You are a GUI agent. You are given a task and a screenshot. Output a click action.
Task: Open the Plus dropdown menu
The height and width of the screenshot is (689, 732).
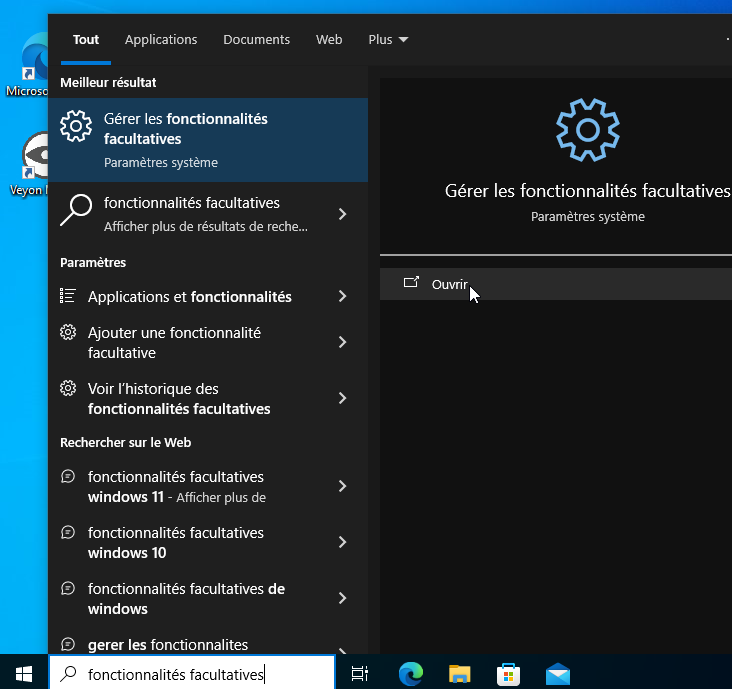388,40
